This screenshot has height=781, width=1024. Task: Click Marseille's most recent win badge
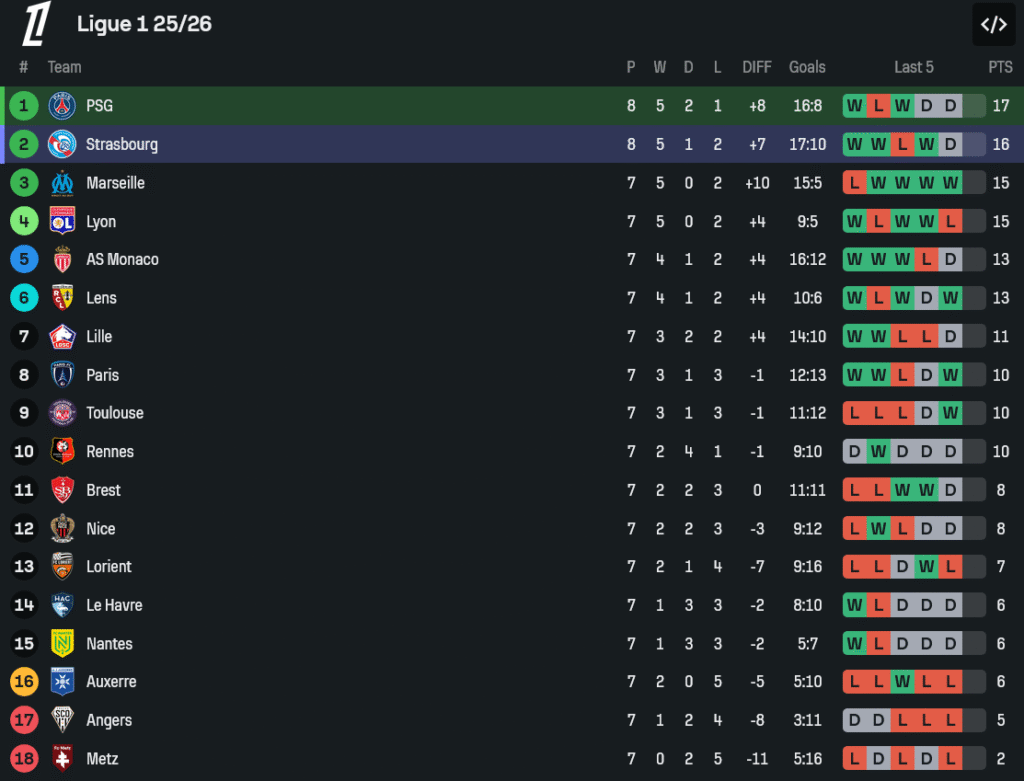click(x=950, y=183)
